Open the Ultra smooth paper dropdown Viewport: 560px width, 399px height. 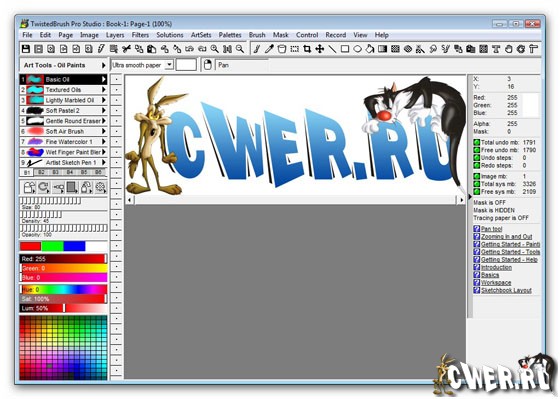(x=170, y=65)
